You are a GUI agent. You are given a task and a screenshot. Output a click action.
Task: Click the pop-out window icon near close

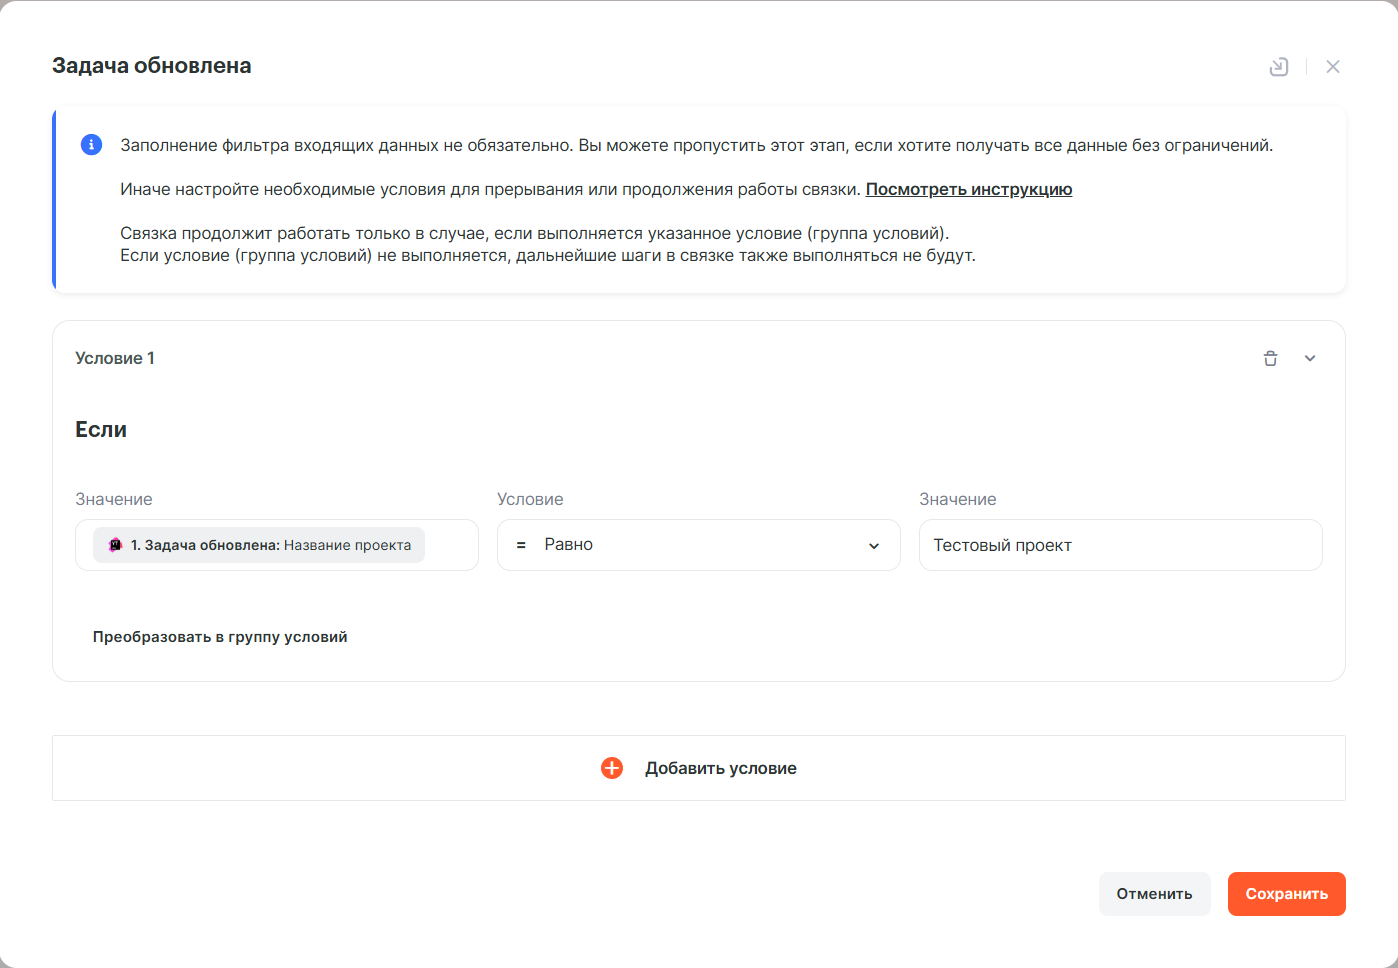click(x=1279, y=67)
